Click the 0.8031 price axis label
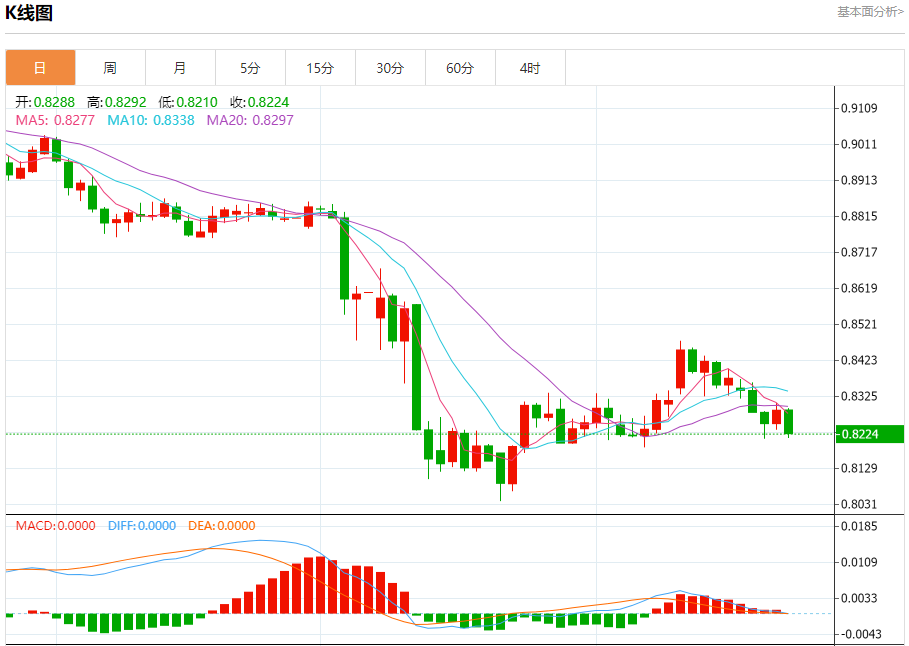 point(859,504)
